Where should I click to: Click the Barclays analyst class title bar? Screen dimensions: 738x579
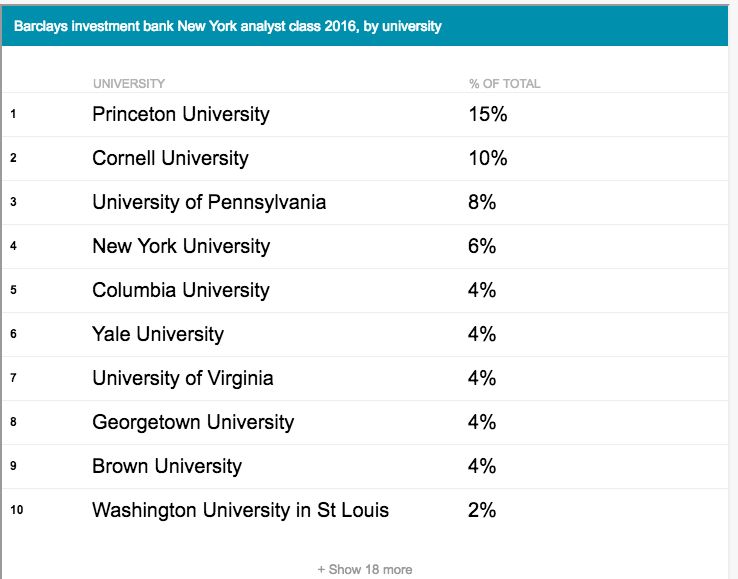[x=365, y=26]
